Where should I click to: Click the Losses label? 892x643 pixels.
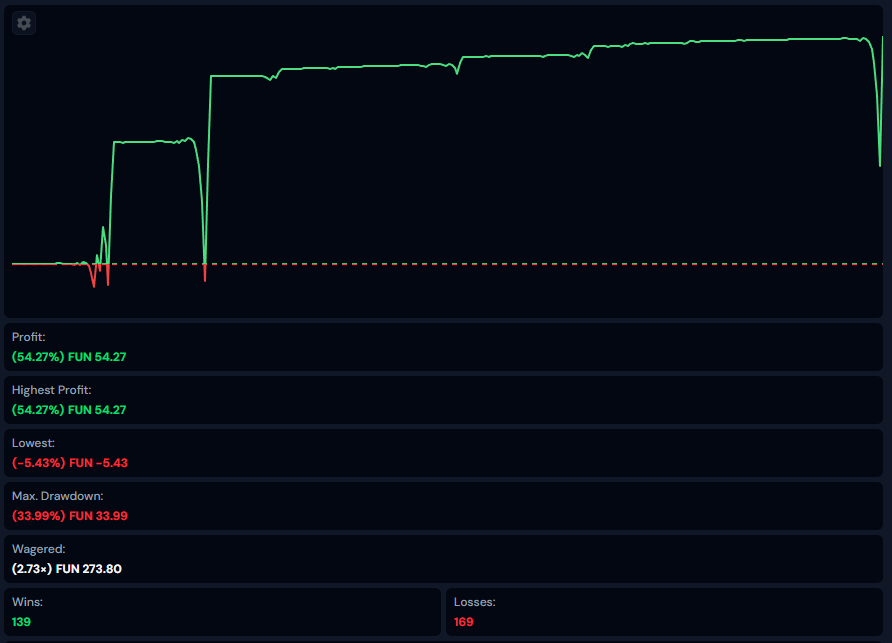click(x=475, y=602)
